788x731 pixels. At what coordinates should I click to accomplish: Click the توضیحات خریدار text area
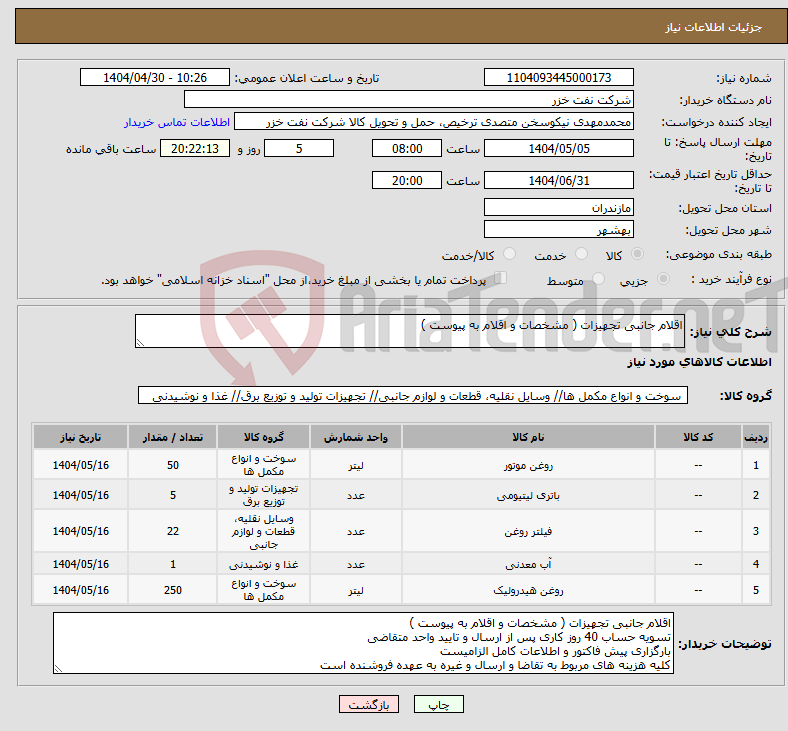coord(363,643)
